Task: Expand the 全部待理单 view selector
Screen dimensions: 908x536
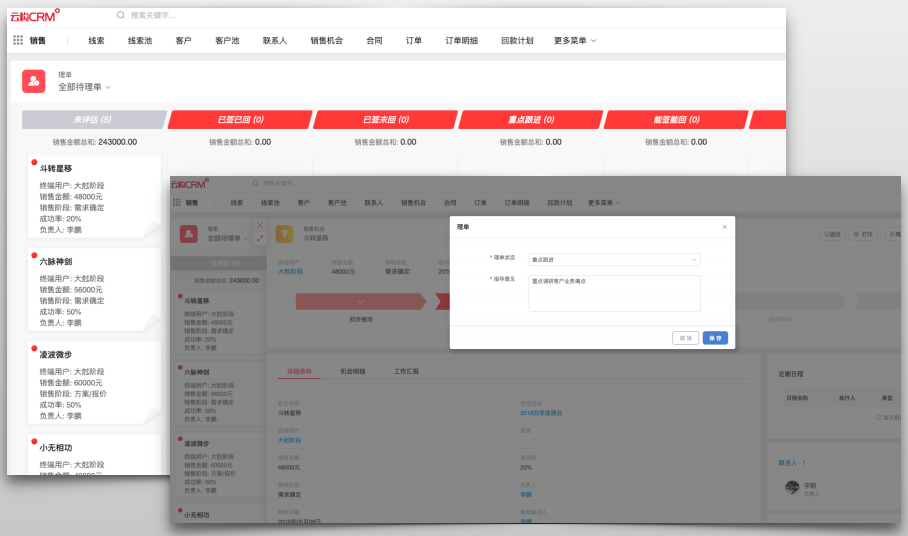Action: pos(84,87)
